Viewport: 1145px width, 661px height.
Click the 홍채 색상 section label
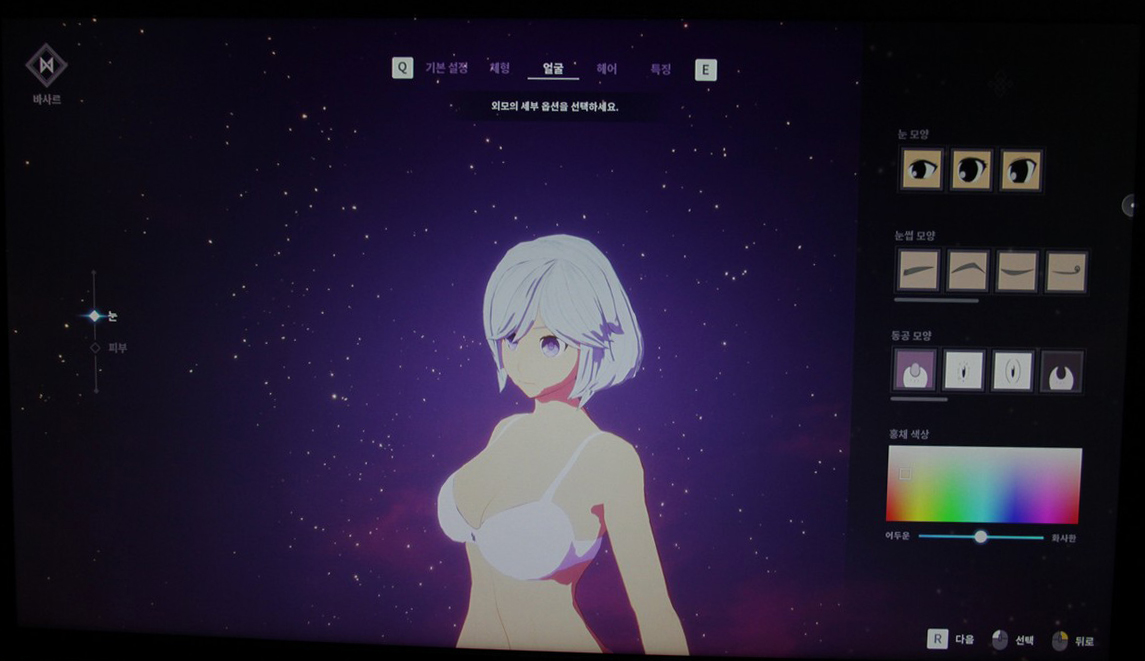coord(908,434)
